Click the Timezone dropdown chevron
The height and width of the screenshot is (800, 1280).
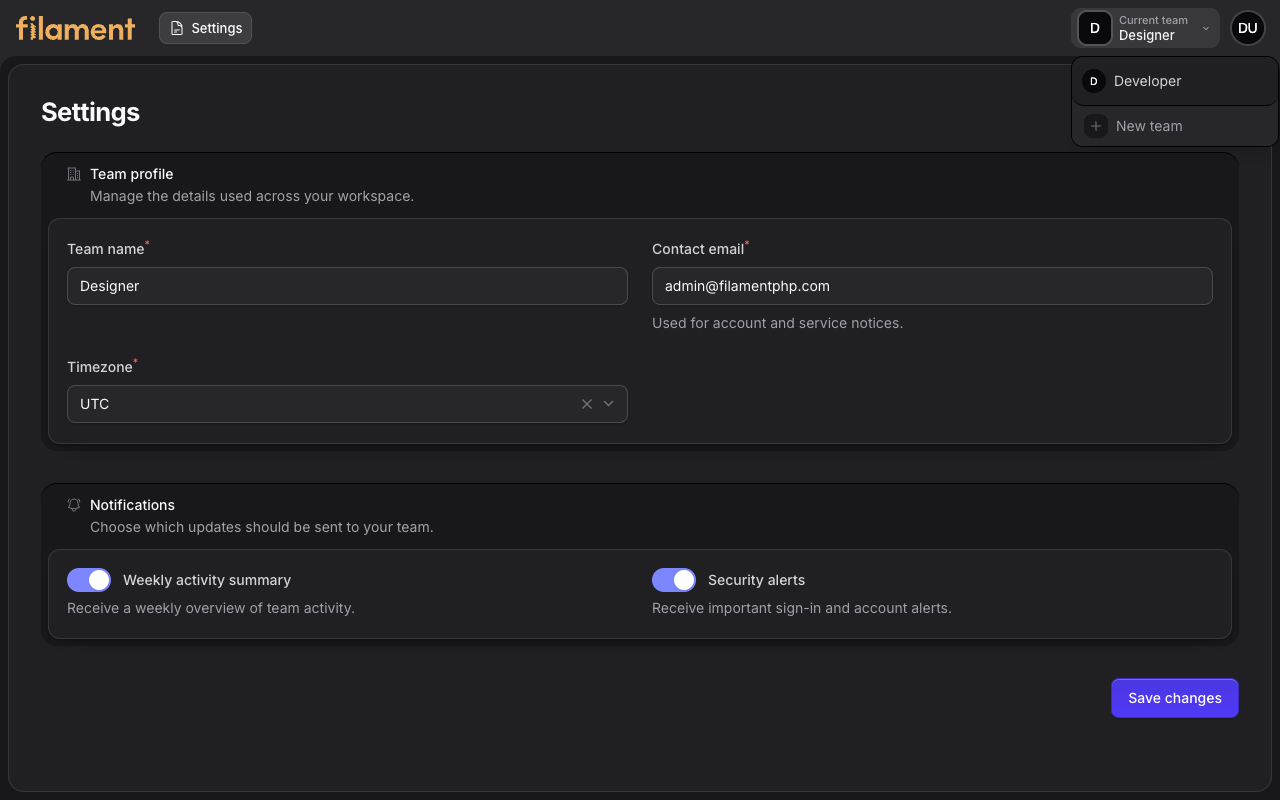pyautogui.click(x=608, y=404)
